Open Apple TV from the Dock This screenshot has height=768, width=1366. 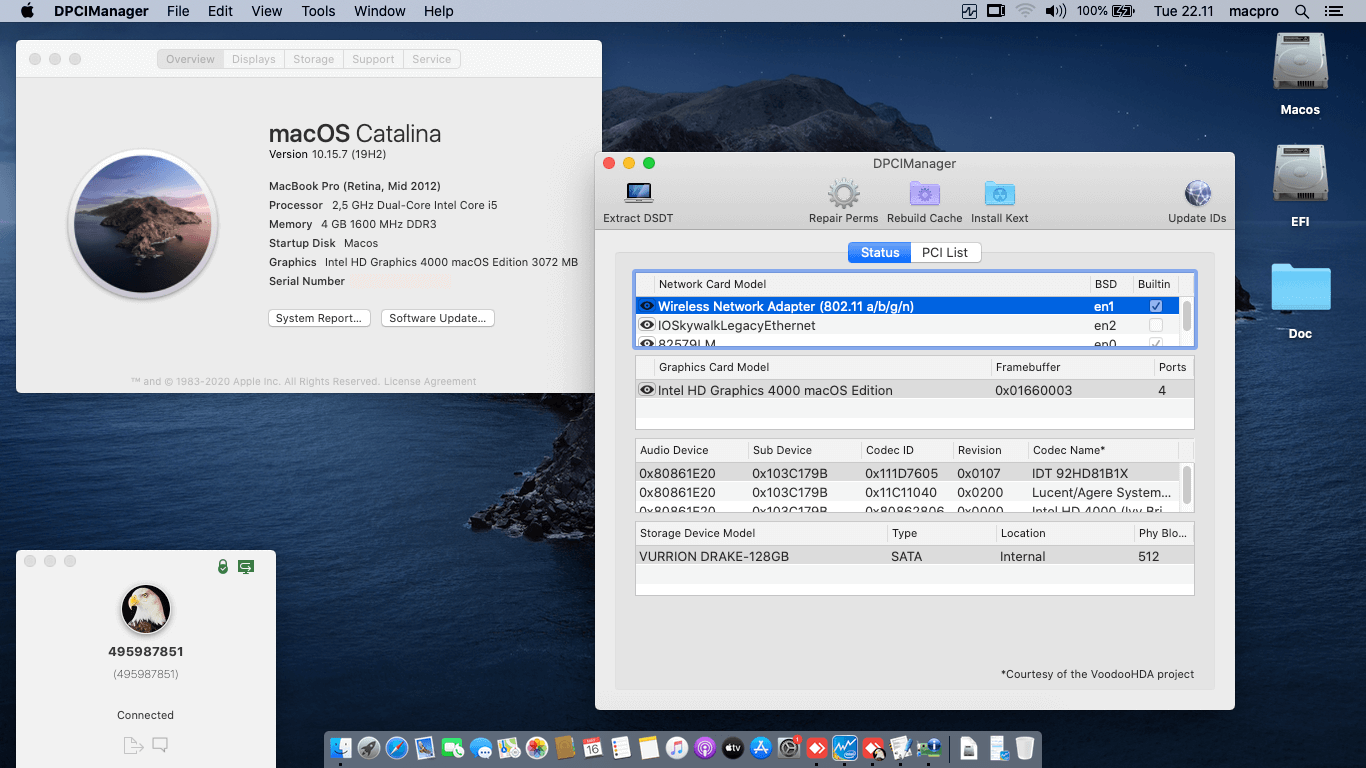(733, 747)
